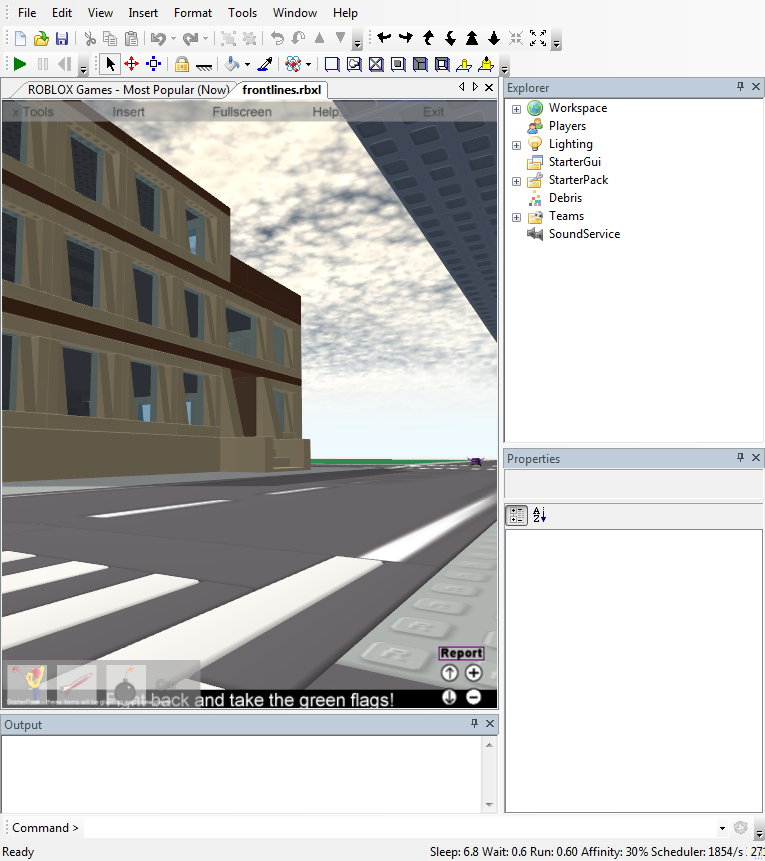Toggle pin on Properties panel
The height and width of the screenshot is (861, 765).
[741, 458]
